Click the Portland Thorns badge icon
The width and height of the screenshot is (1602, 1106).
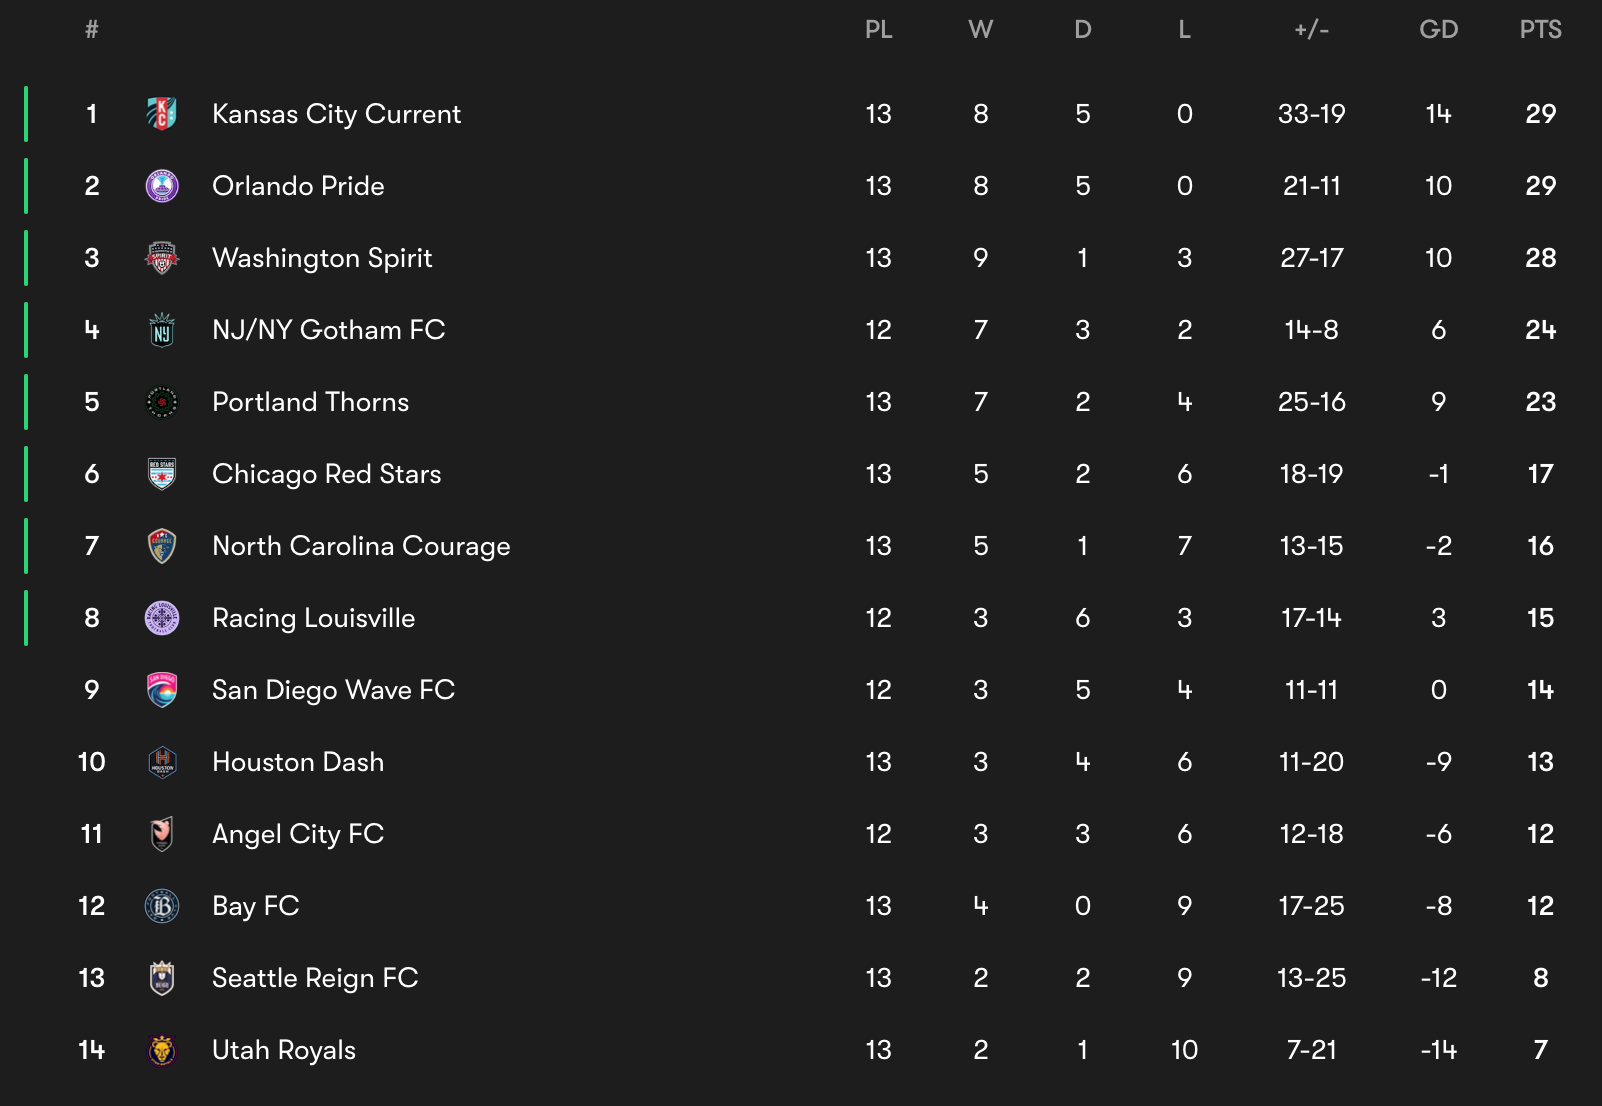coord(162,402)
